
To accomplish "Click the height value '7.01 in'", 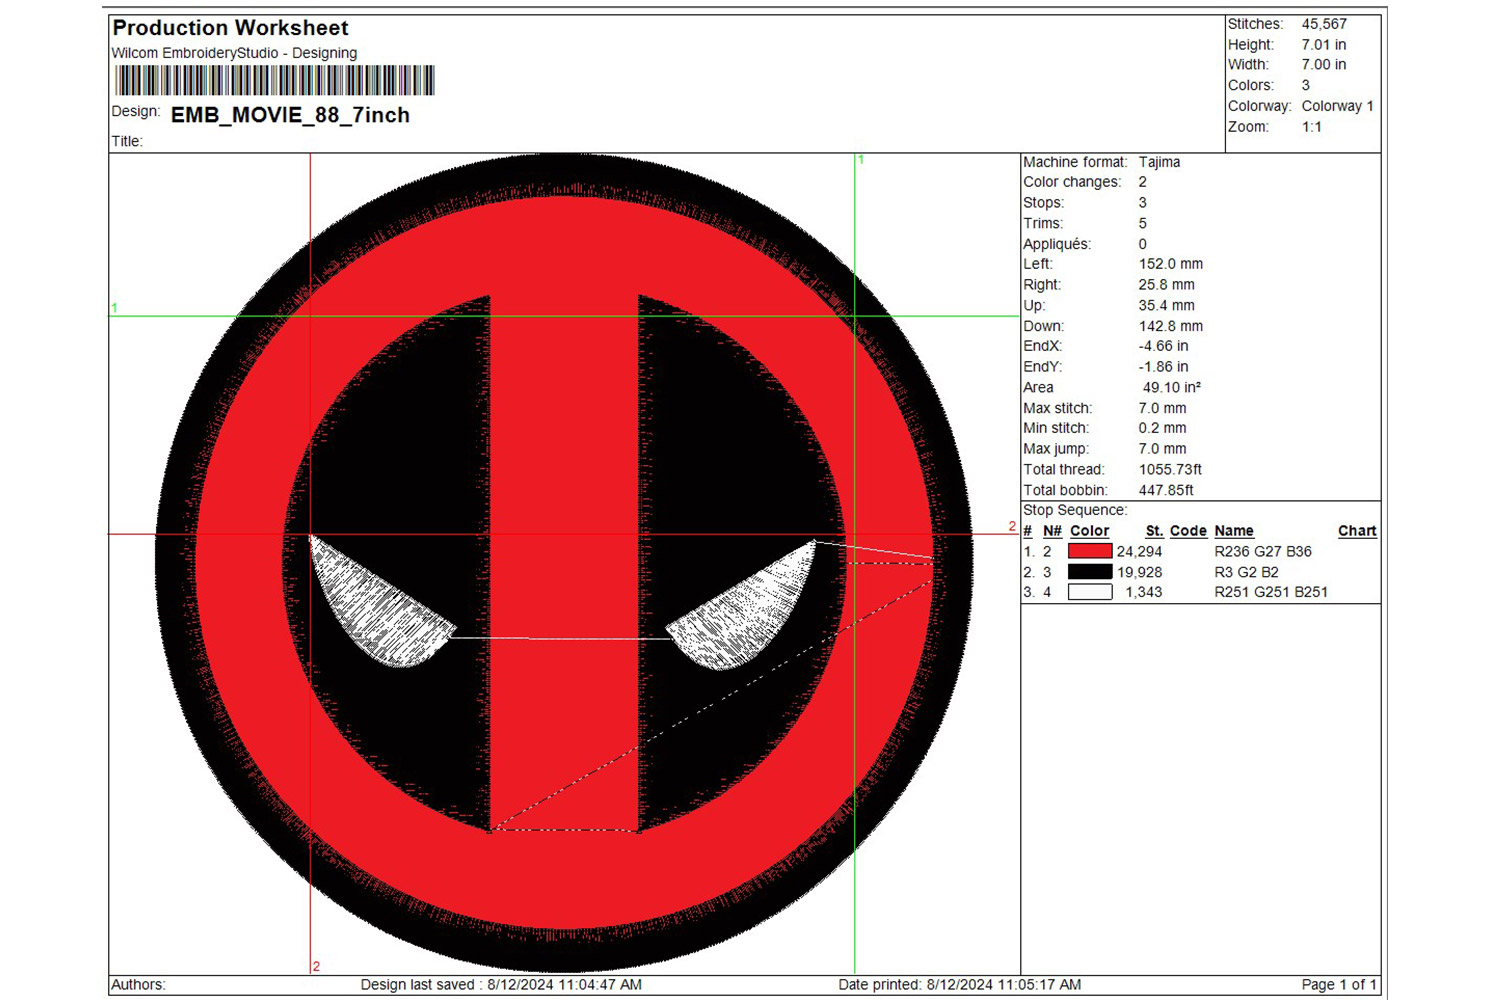I will 1324,45.
